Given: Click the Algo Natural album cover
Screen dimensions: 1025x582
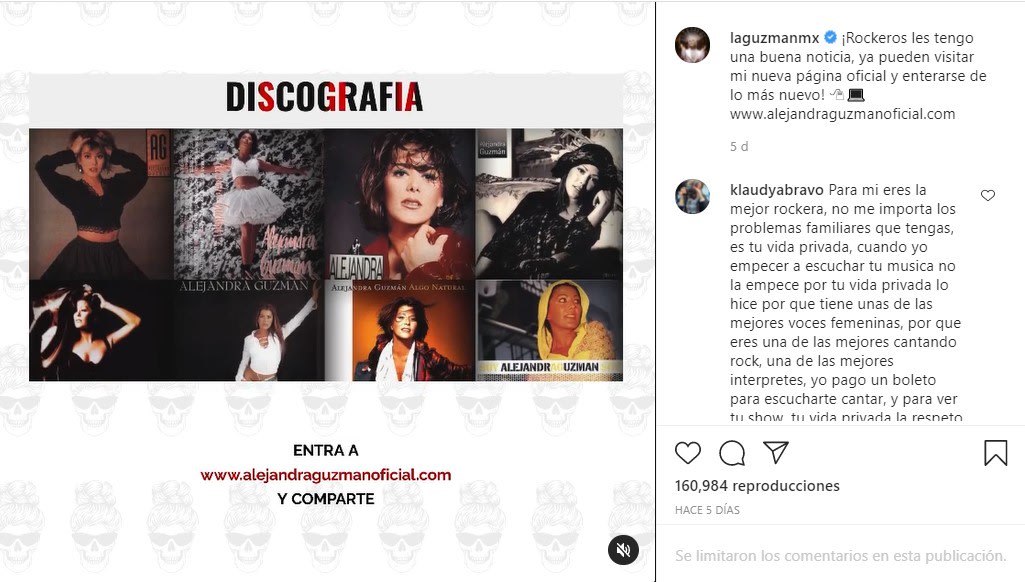Looking at the screenshot, I should [x=399, y=331].
